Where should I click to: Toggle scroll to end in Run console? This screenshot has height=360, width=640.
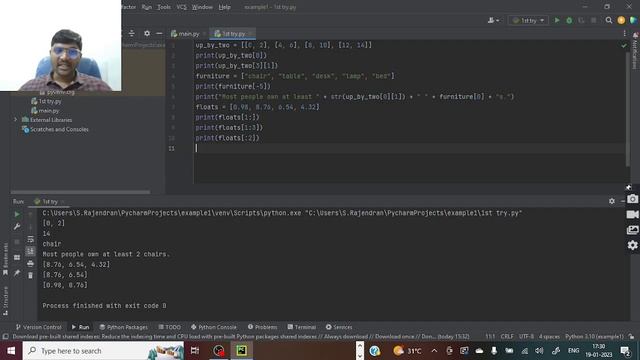tap(30, 251)
